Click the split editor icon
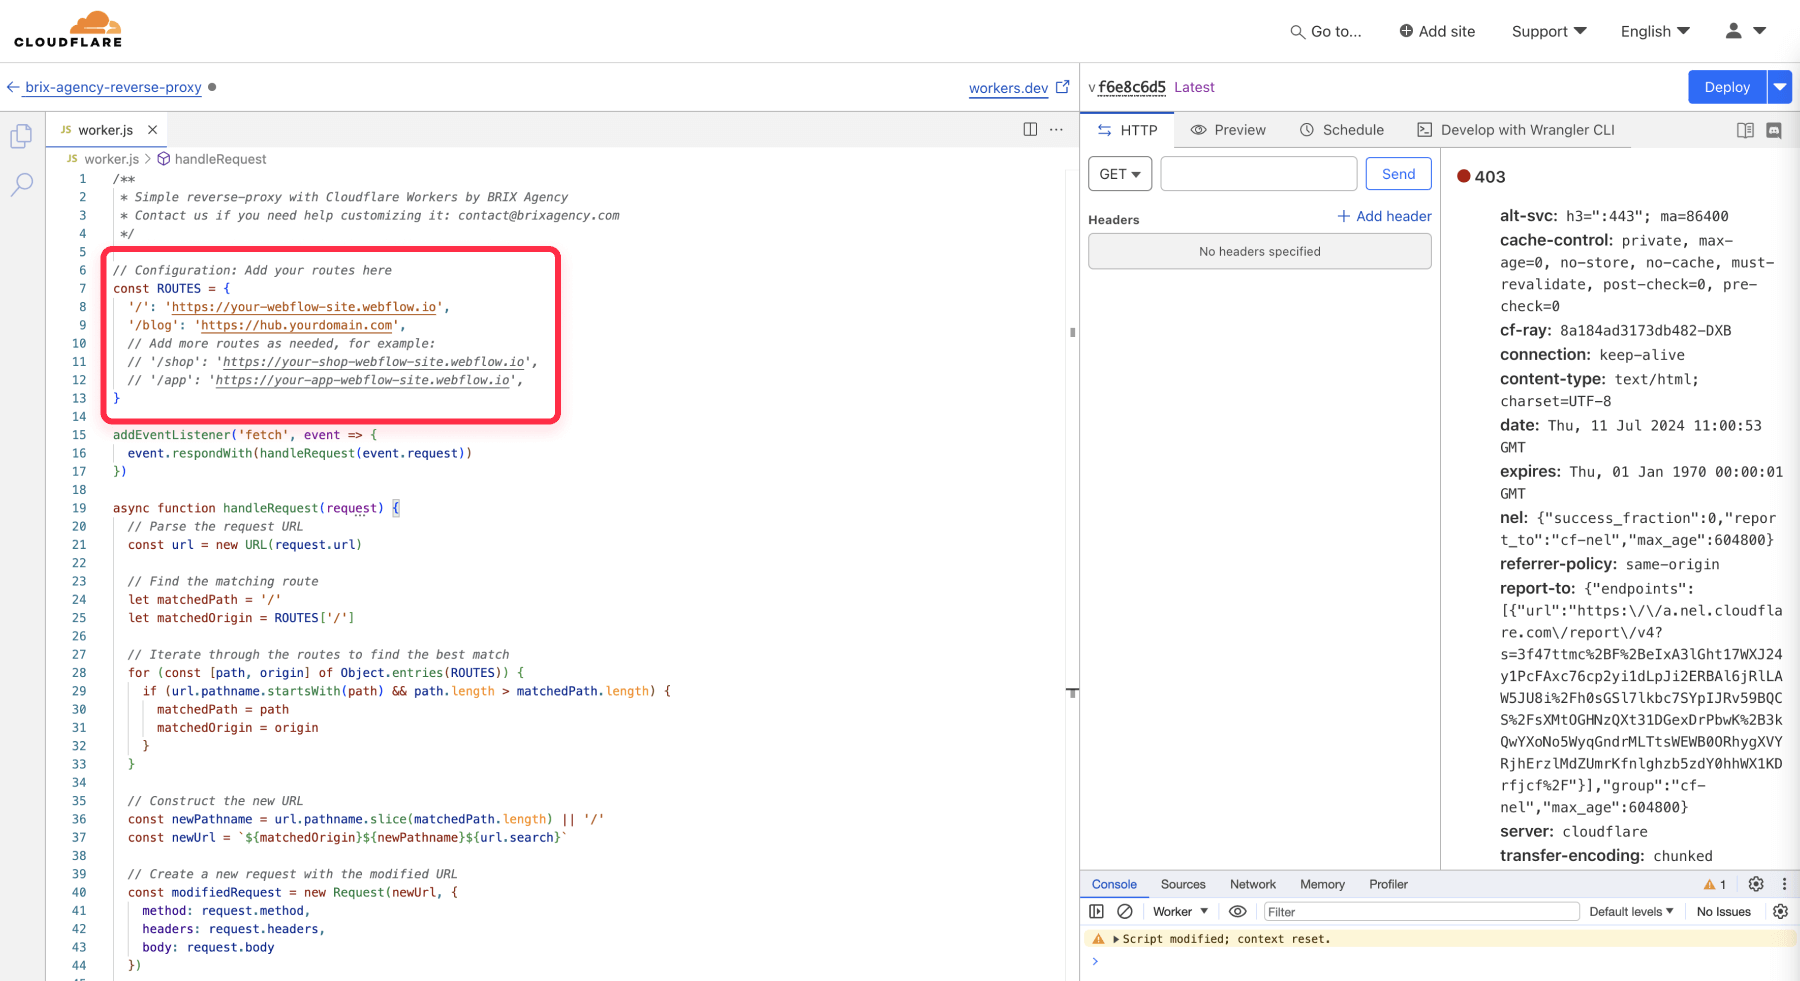The width and height of the screenshot is (1800, 981). [1030, 129]
